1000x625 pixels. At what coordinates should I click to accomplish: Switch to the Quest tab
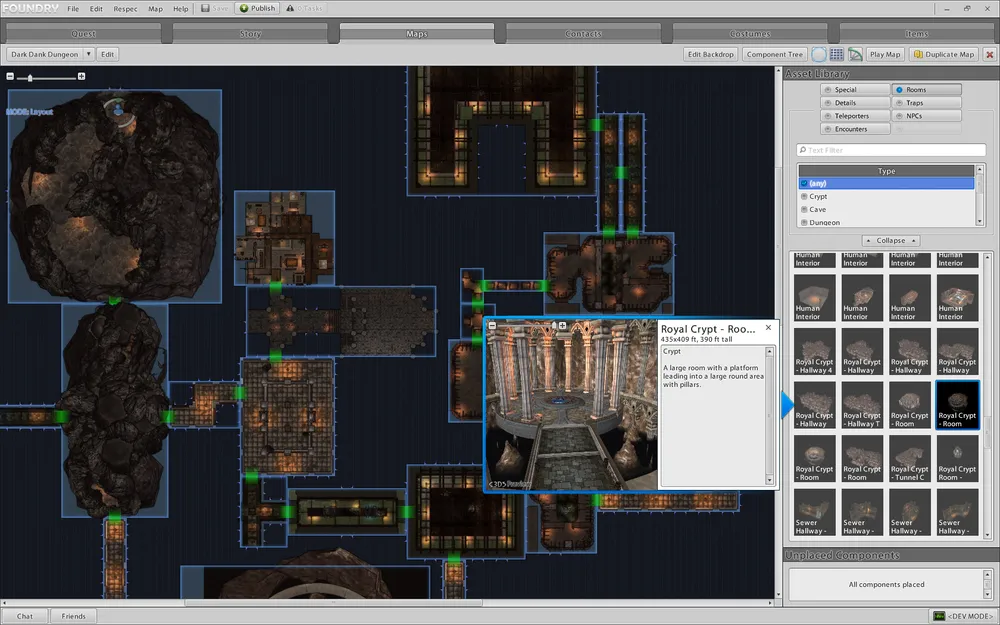pyautogui.click(x=84, y=33)
